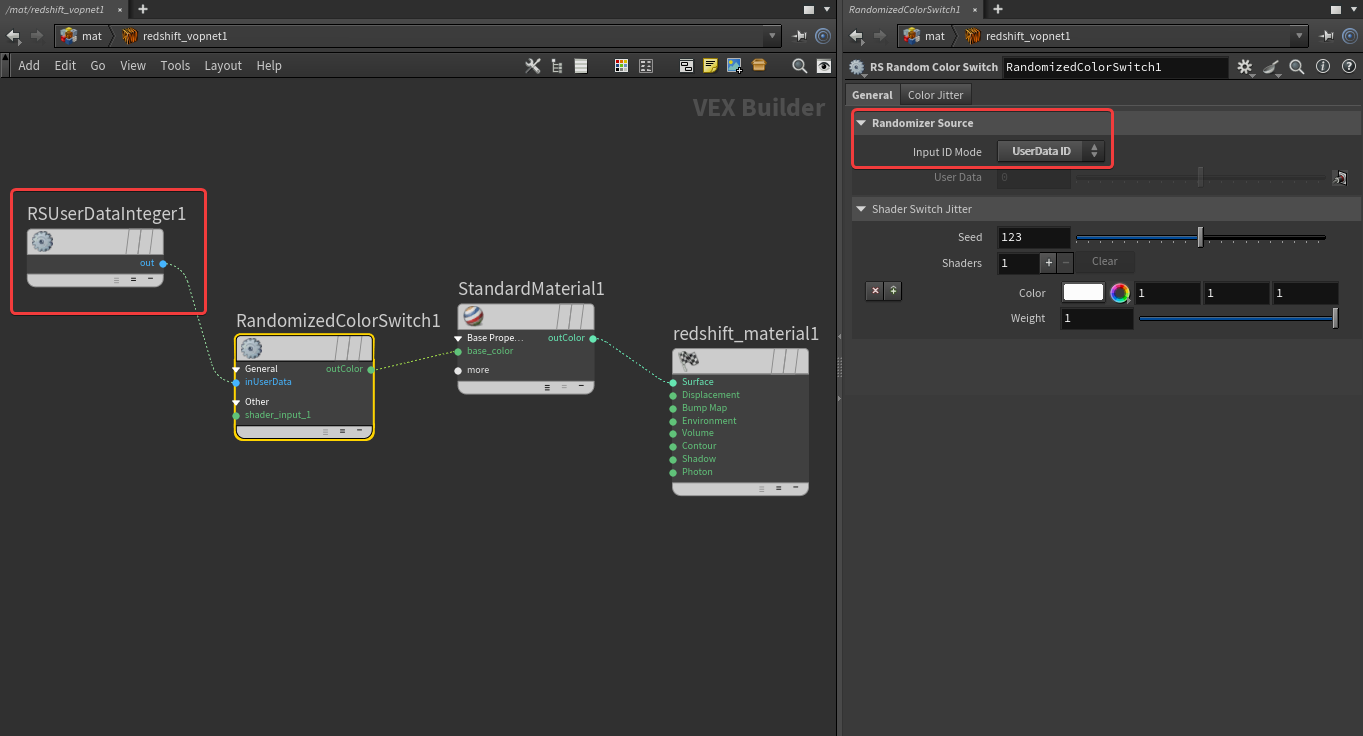Select the General tab
Screen dimensions: 1363x736
click(872, 95)
